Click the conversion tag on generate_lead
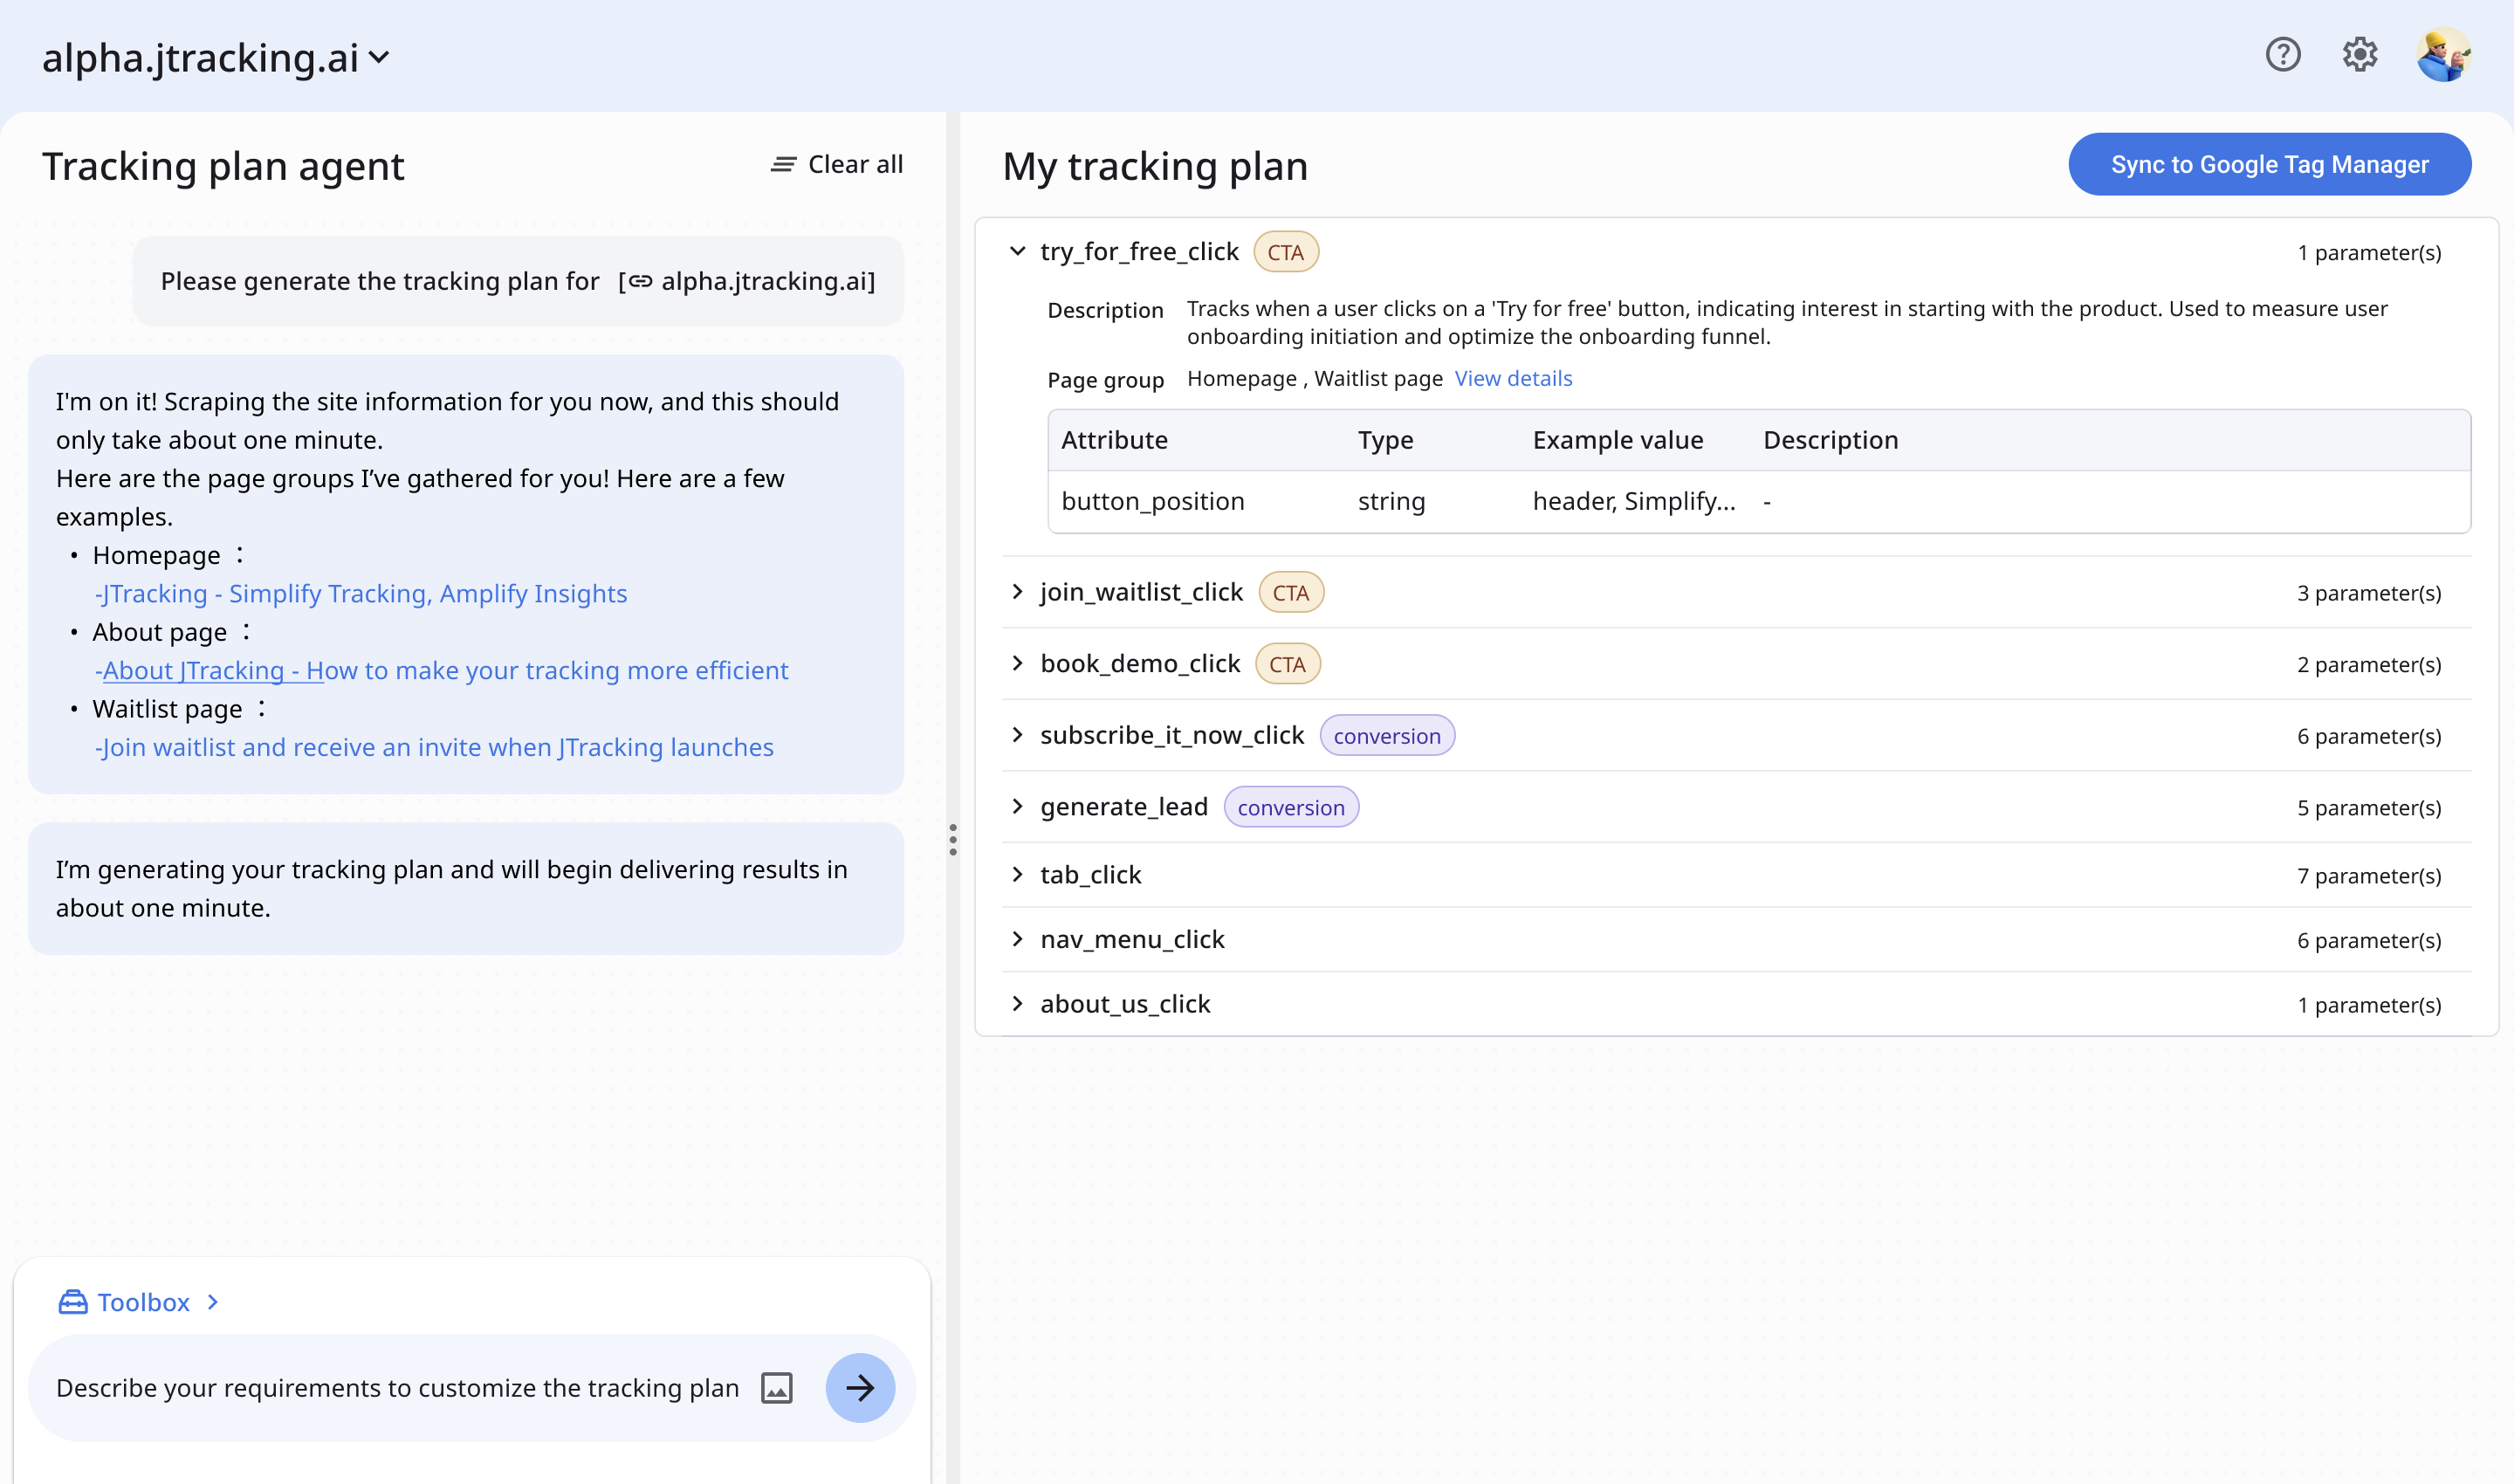This screenshot has height=1484, width=2514. pos(1291,807)
